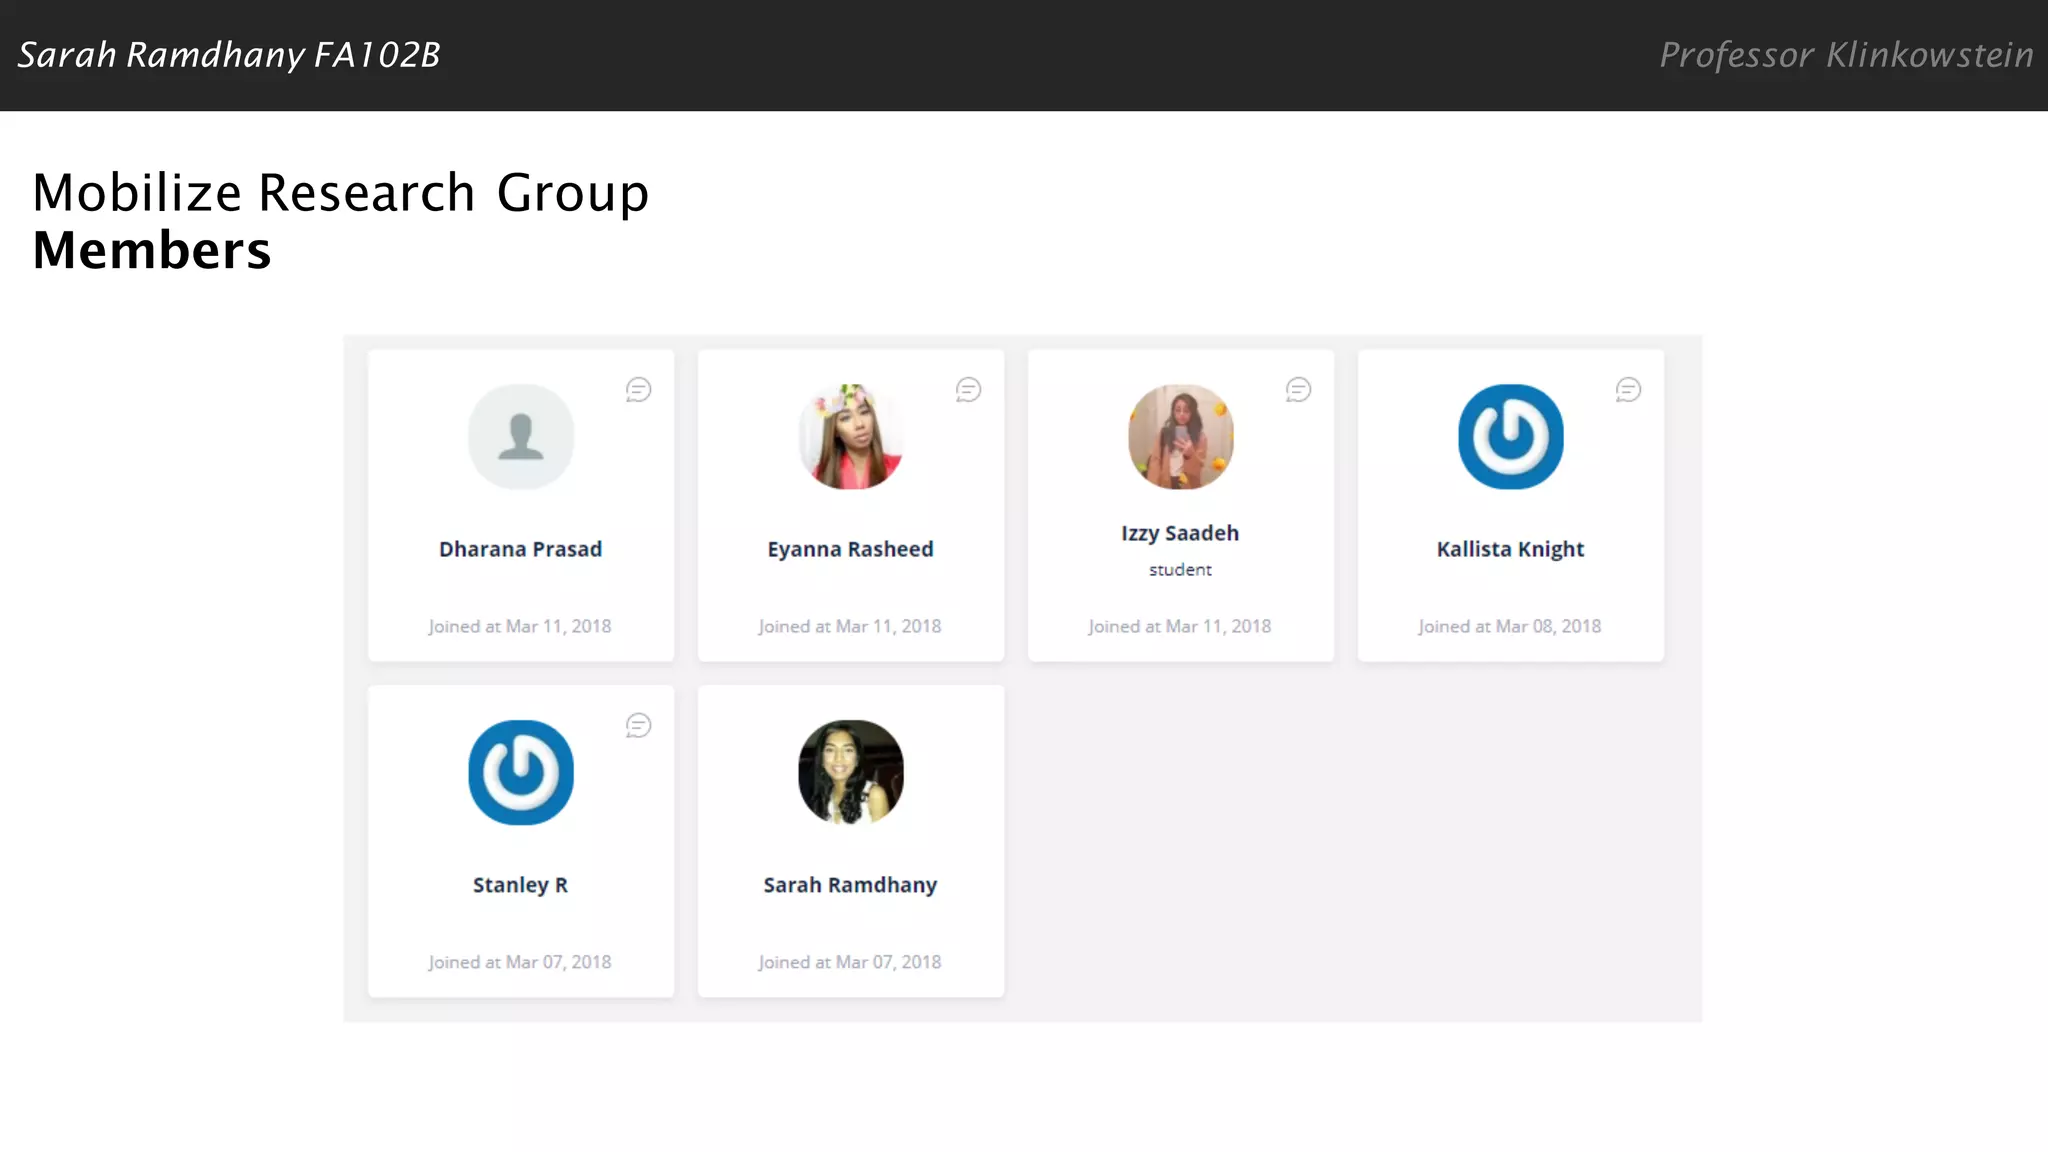This screenshot has width=2048, height=1152.
Task: Select the Dharana Prasad name link
Action: coord(520,549)
